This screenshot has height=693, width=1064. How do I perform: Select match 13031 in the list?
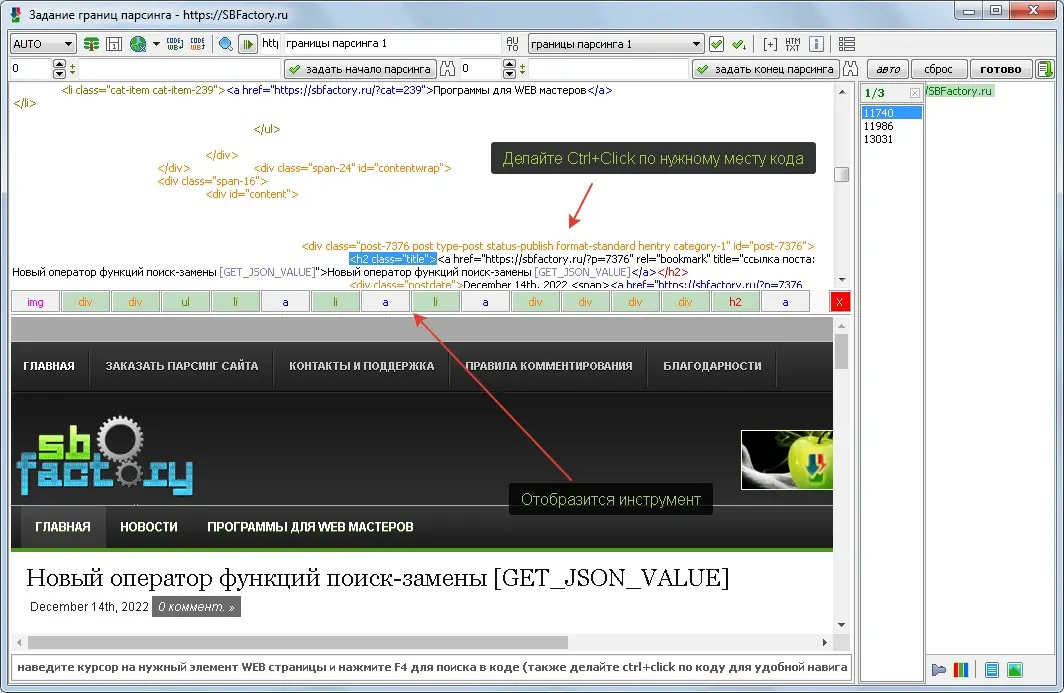[x=892, y=139]
